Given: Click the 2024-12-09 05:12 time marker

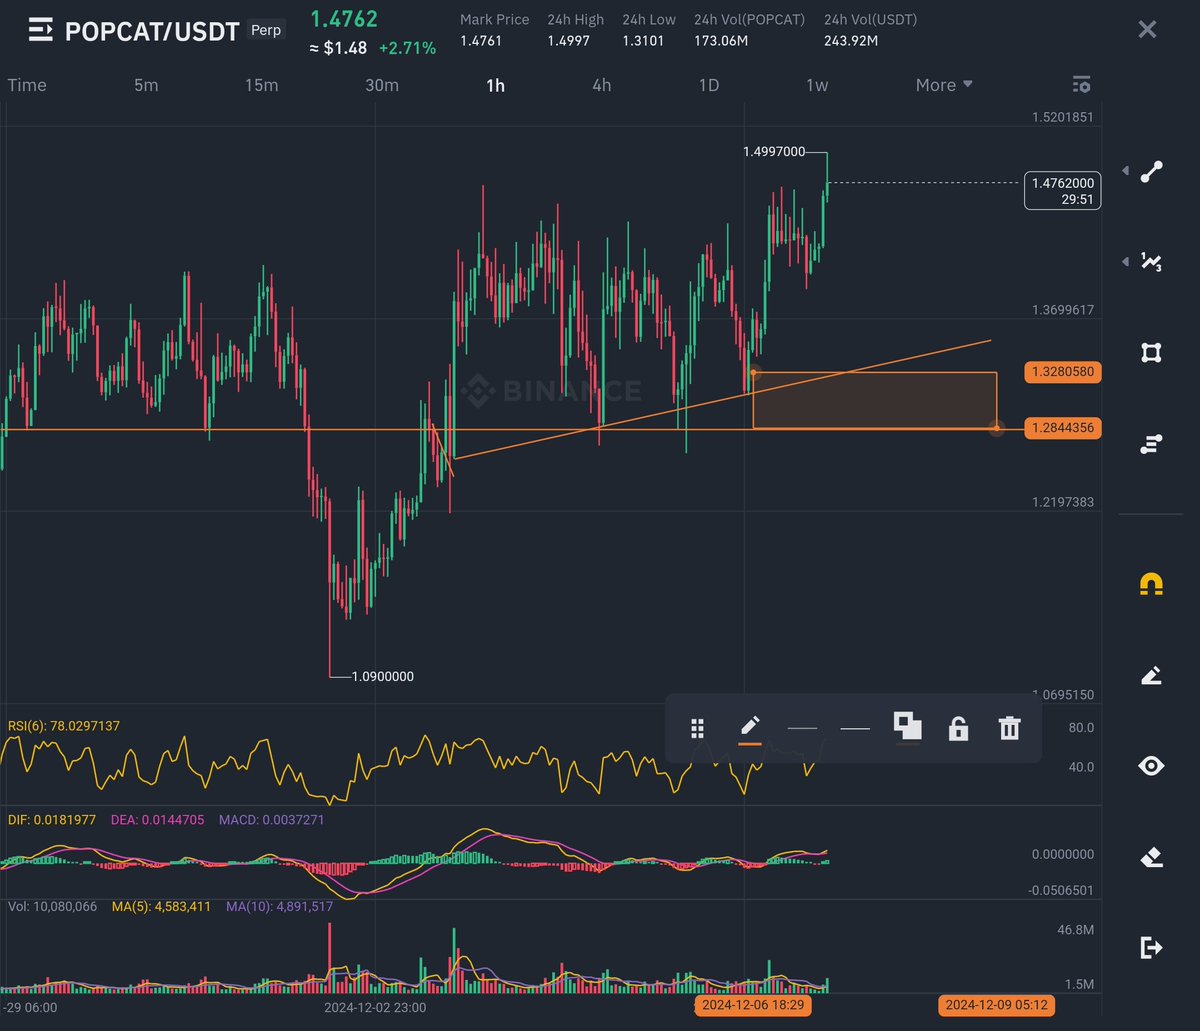Looking at the screenshot, I should pyautogui.click(x=997, y=1005).
